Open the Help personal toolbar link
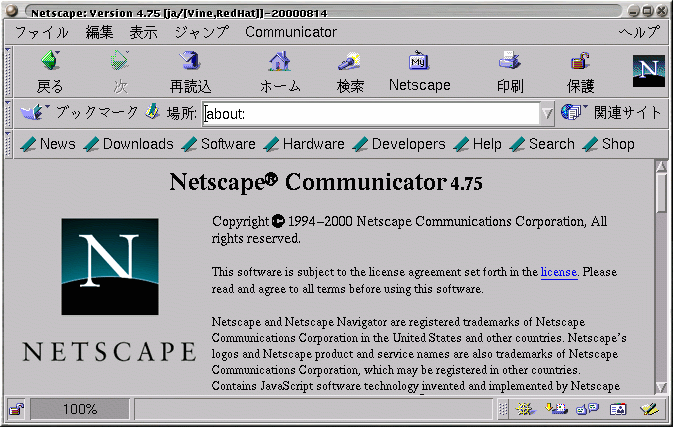Image resolution: width=673 pixels, height=427 pixels. click(x=477, y=144)
